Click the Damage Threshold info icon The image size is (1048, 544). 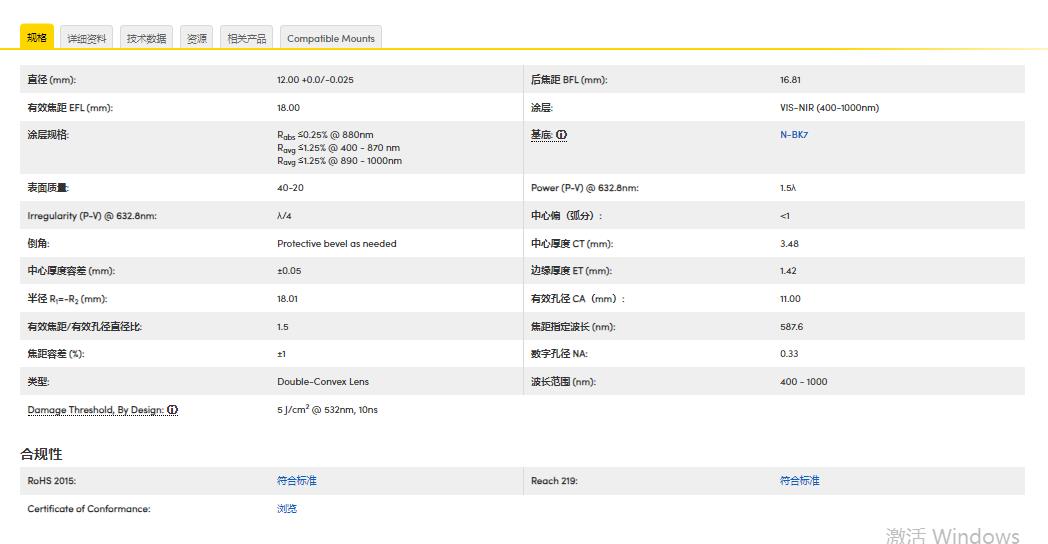pyautogui.click(x=172, y=410)
